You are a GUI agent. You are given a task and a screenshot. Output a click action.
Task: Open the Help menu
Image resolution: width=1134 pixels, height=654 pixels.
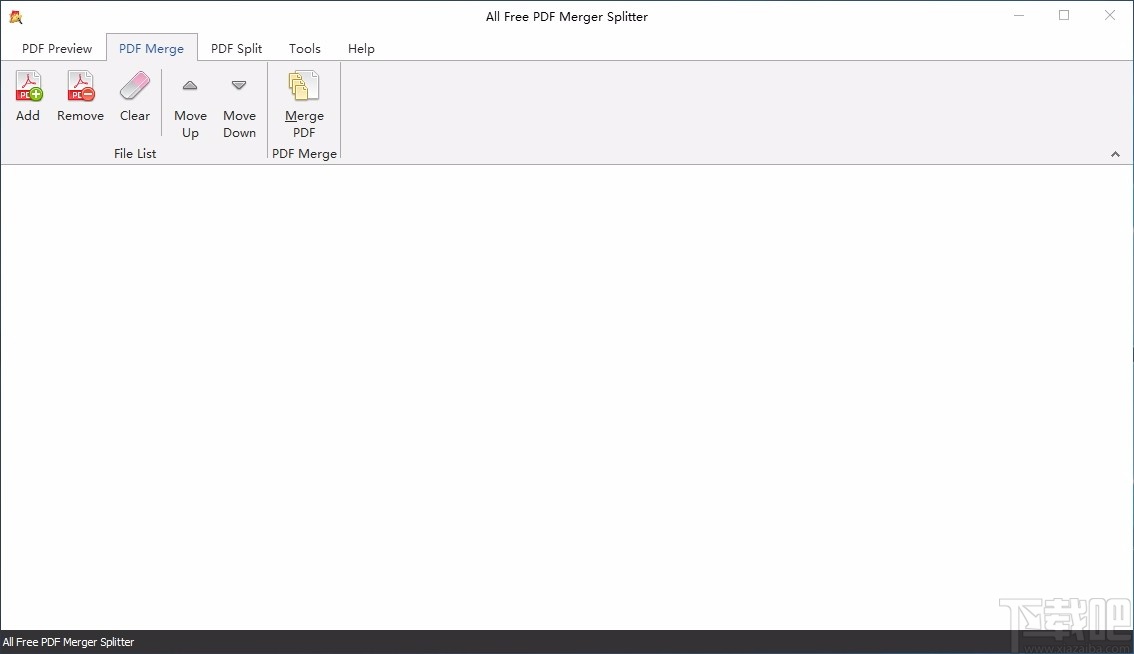[x=361, y=48]
